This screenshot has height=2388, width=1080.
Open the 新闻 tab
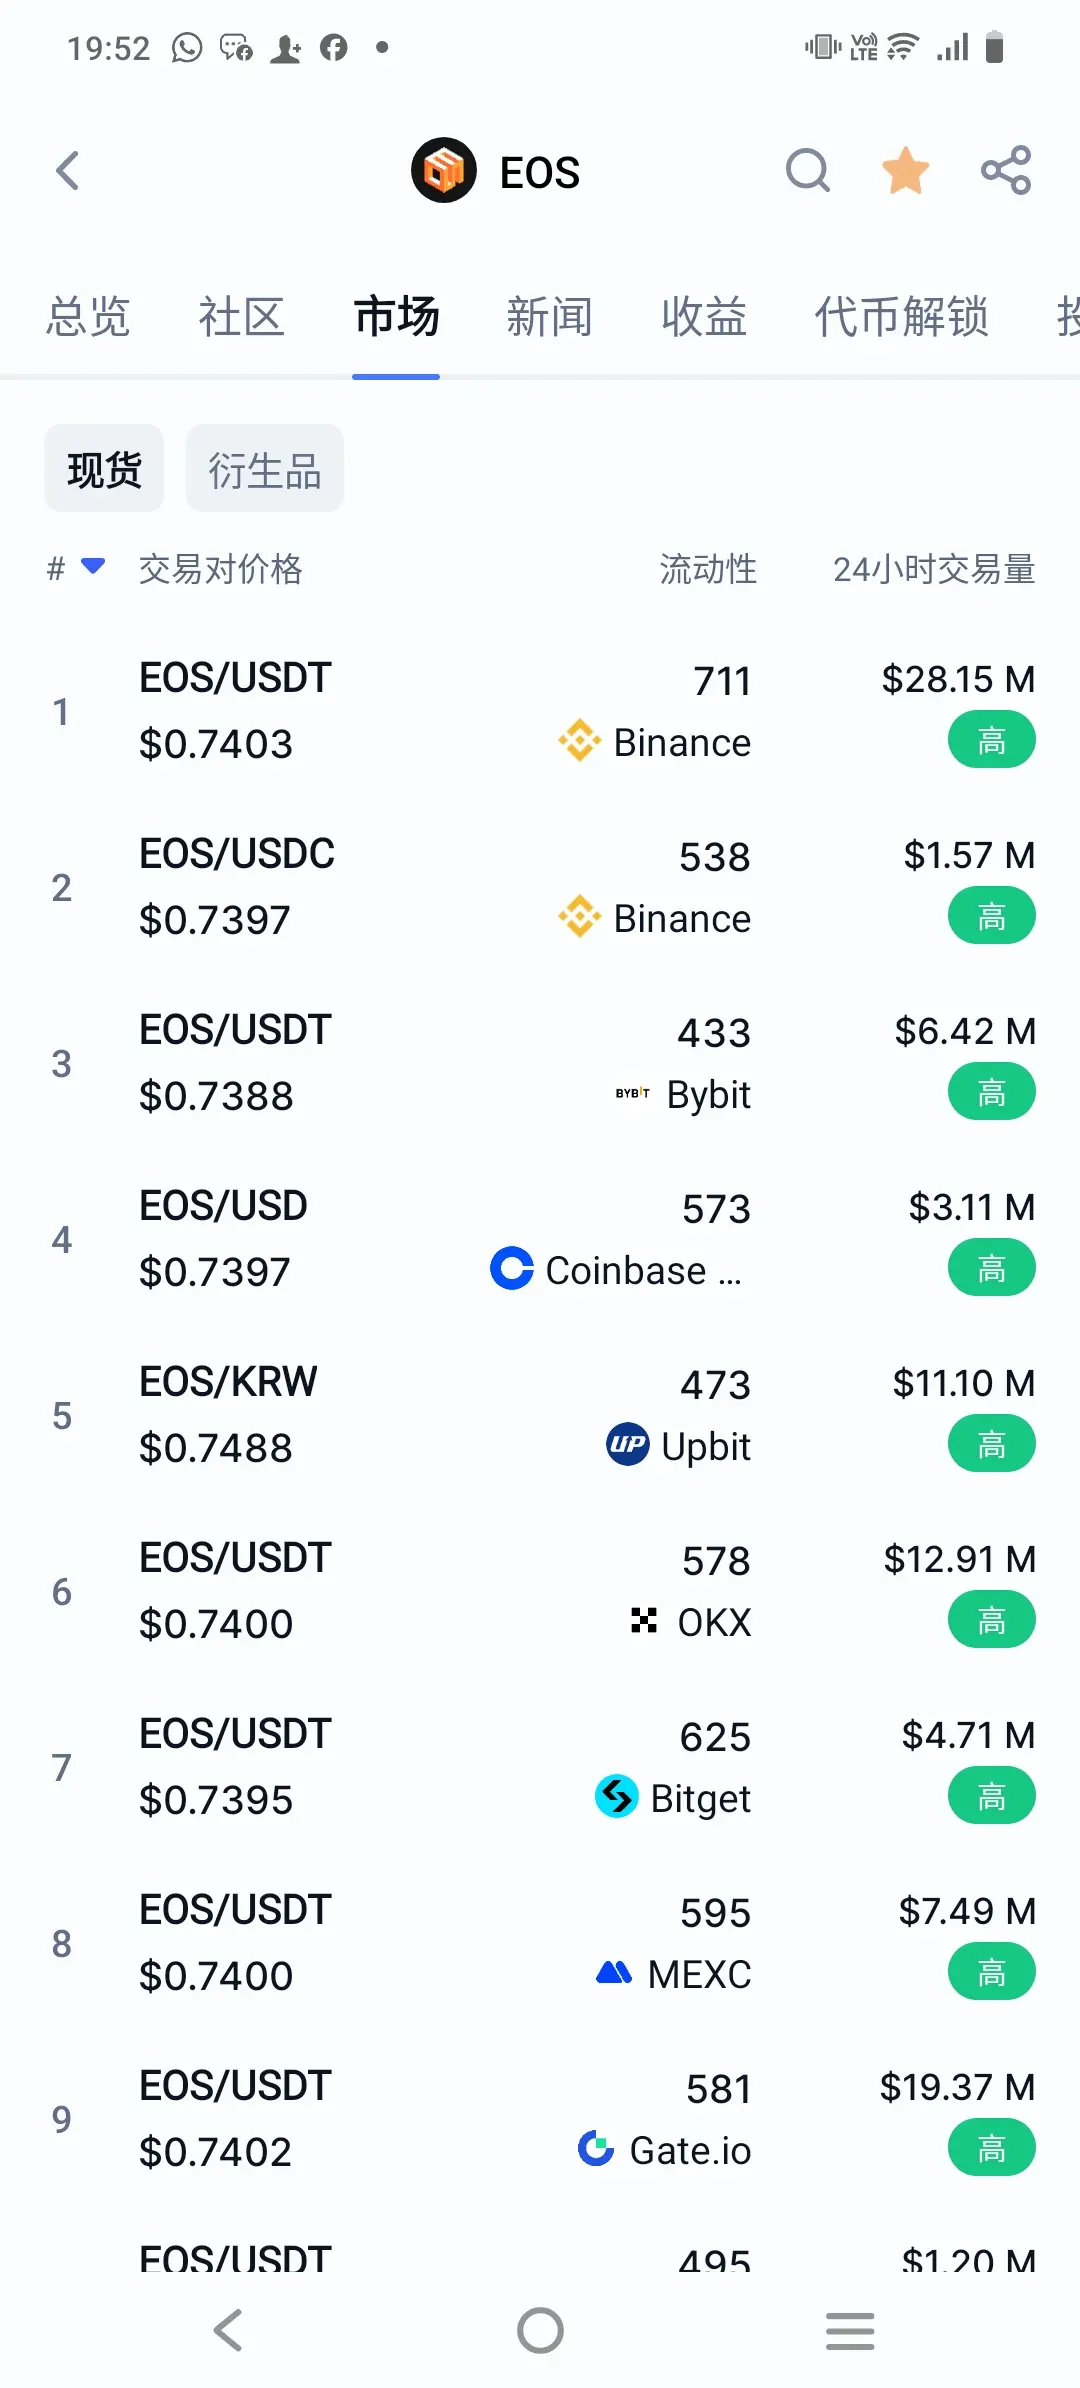coord(549,317)
